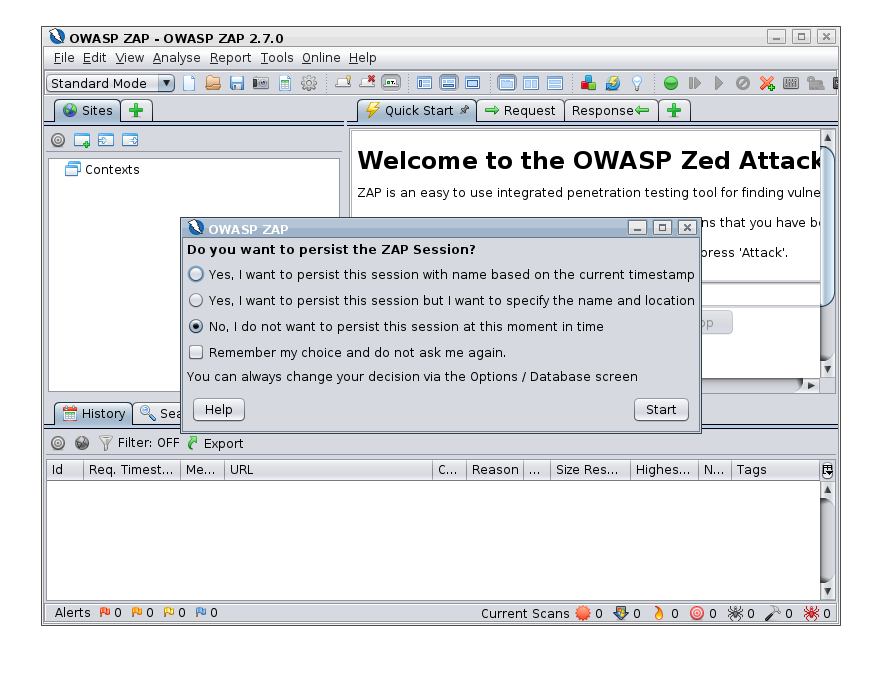
Task: Click the red alerts flag in status bar
Action: click(105, 612)
